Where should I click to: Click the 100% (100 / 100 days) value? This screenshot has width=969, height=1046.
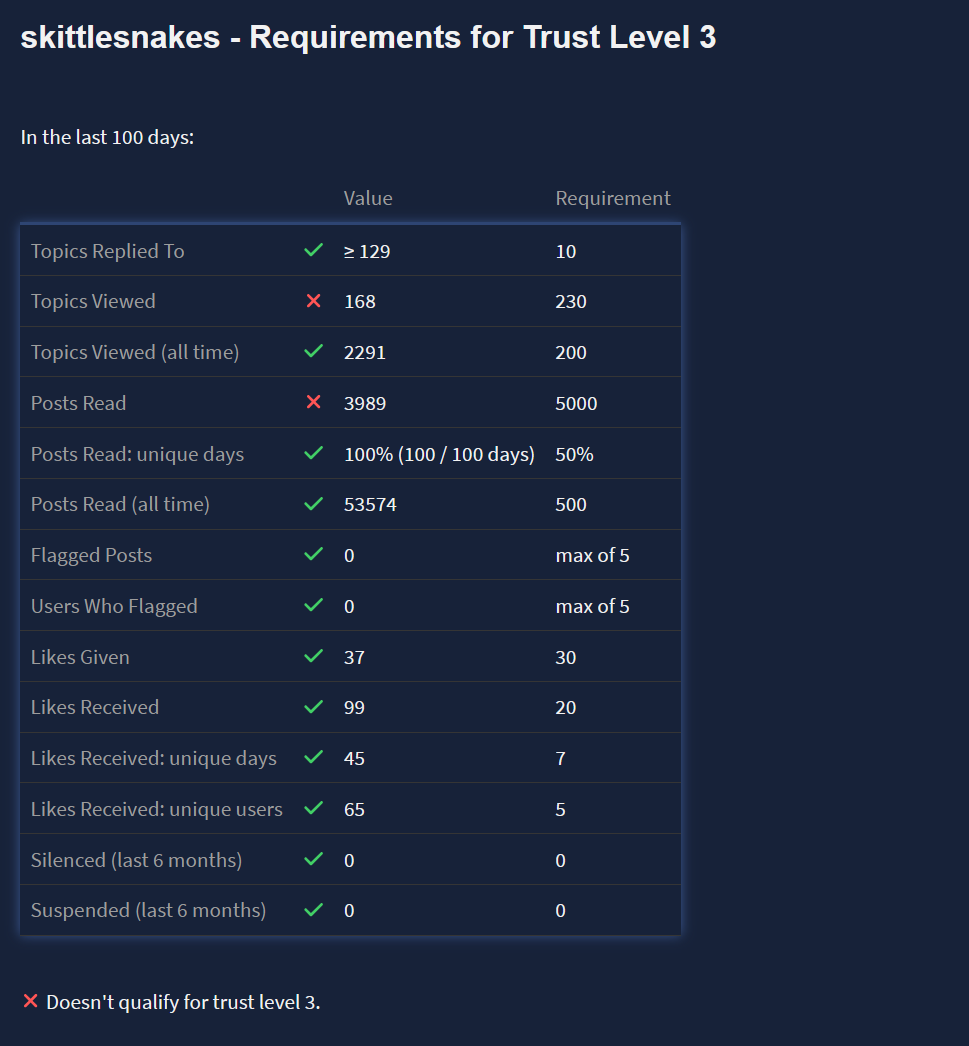click(439, 454)
